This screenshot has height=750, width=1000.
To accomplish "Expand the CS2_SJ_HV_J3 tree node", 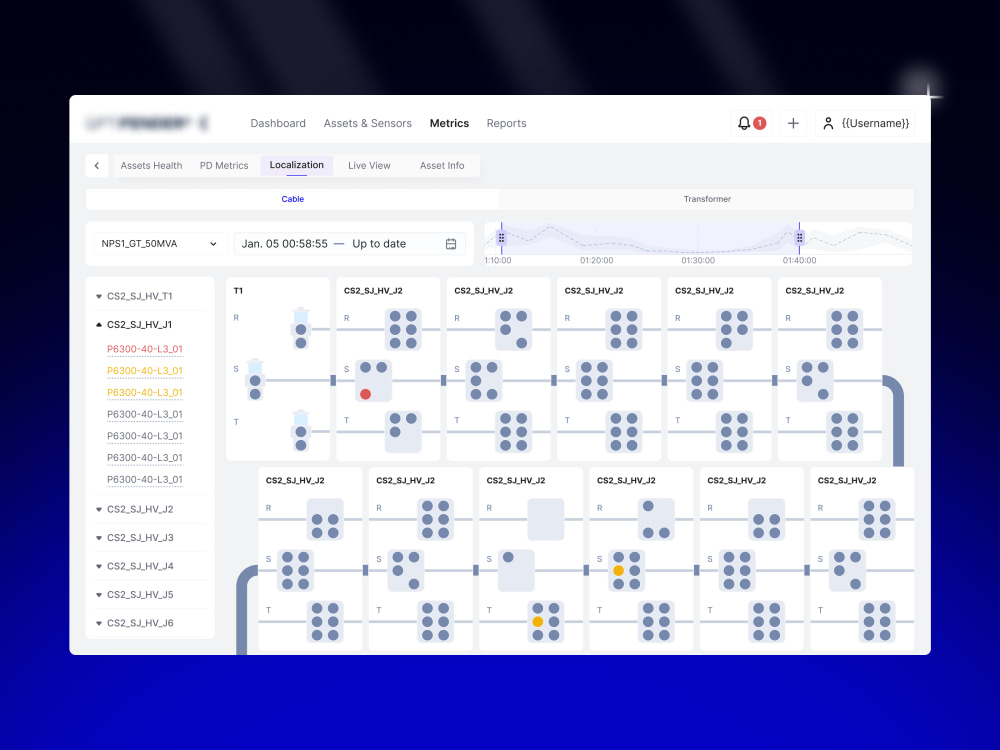I will click(x=99, y=538).
